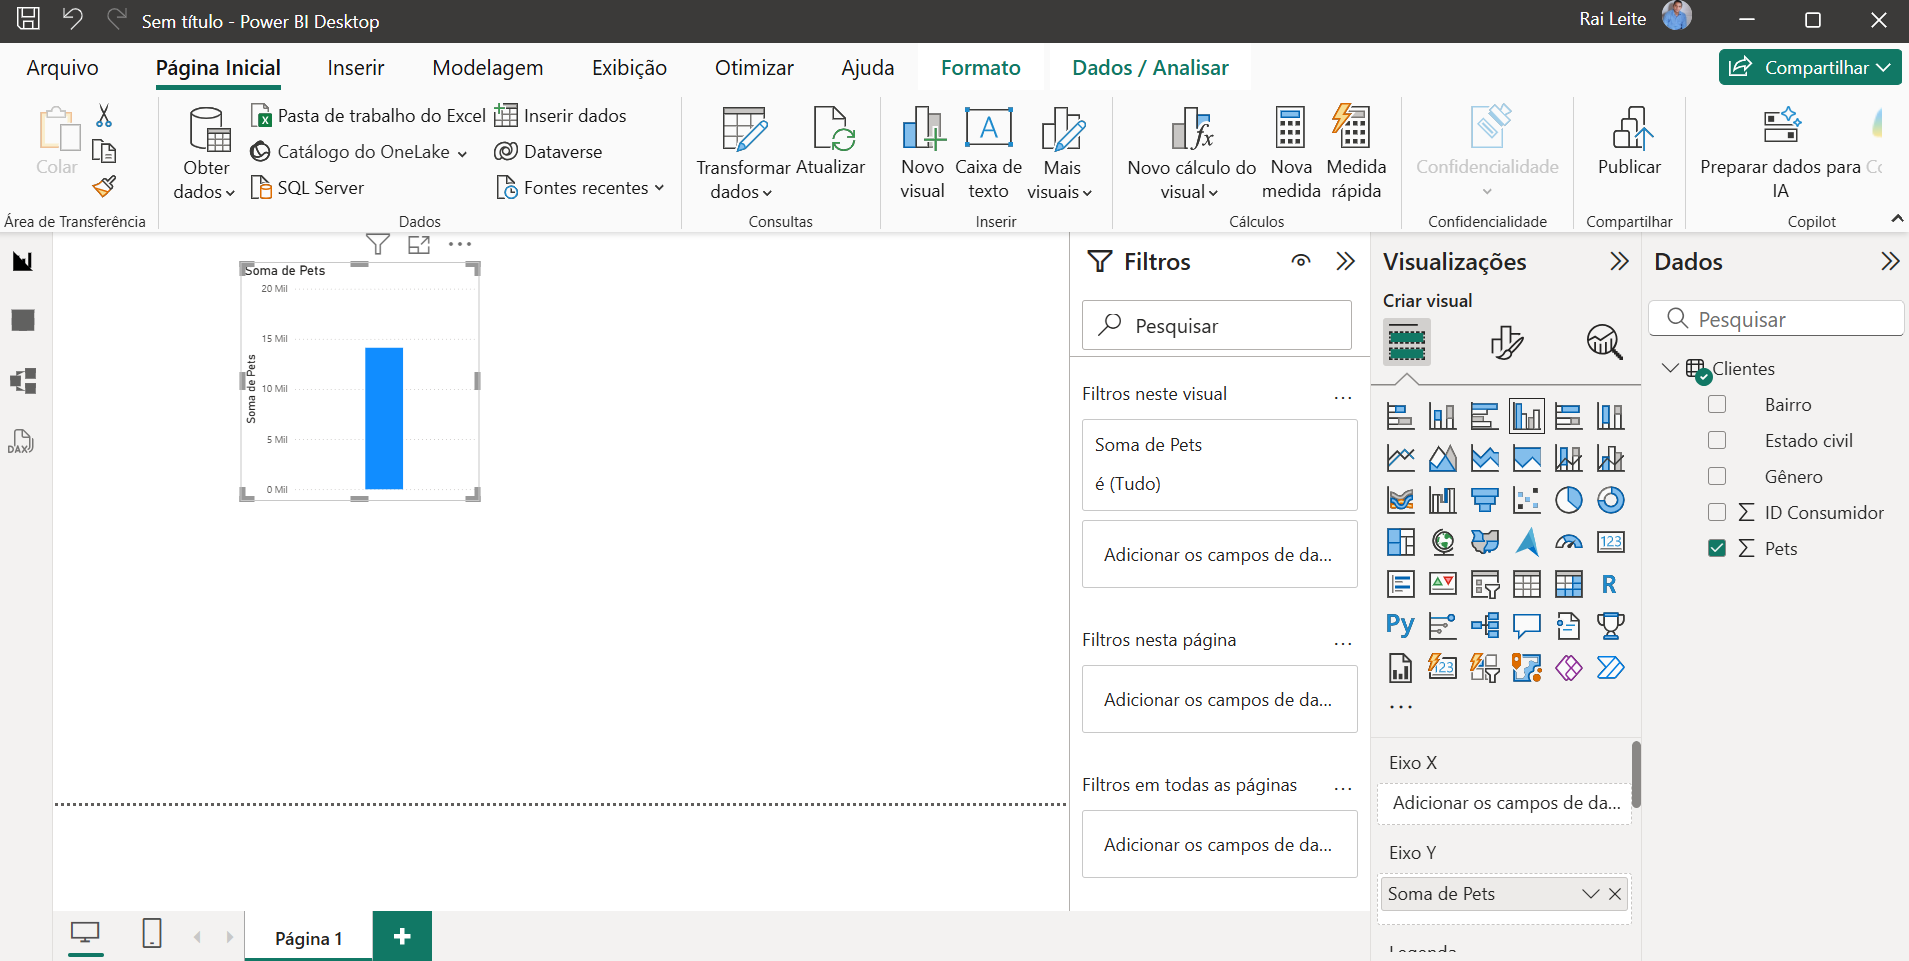Screen dimensions: 1909x961
Task: Switch to the Exibição ribbon tab
Action: coord(629,68)
